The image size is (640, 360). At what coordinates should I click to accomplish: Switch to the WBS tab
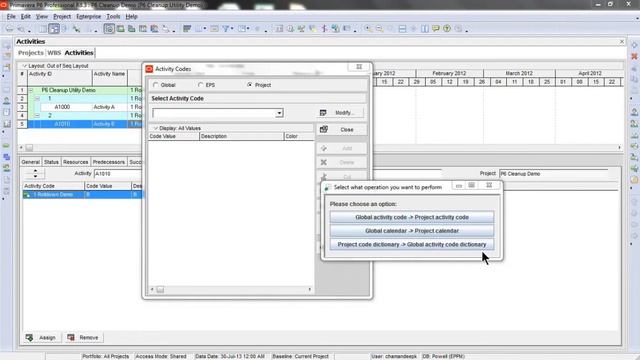[54, 53]
